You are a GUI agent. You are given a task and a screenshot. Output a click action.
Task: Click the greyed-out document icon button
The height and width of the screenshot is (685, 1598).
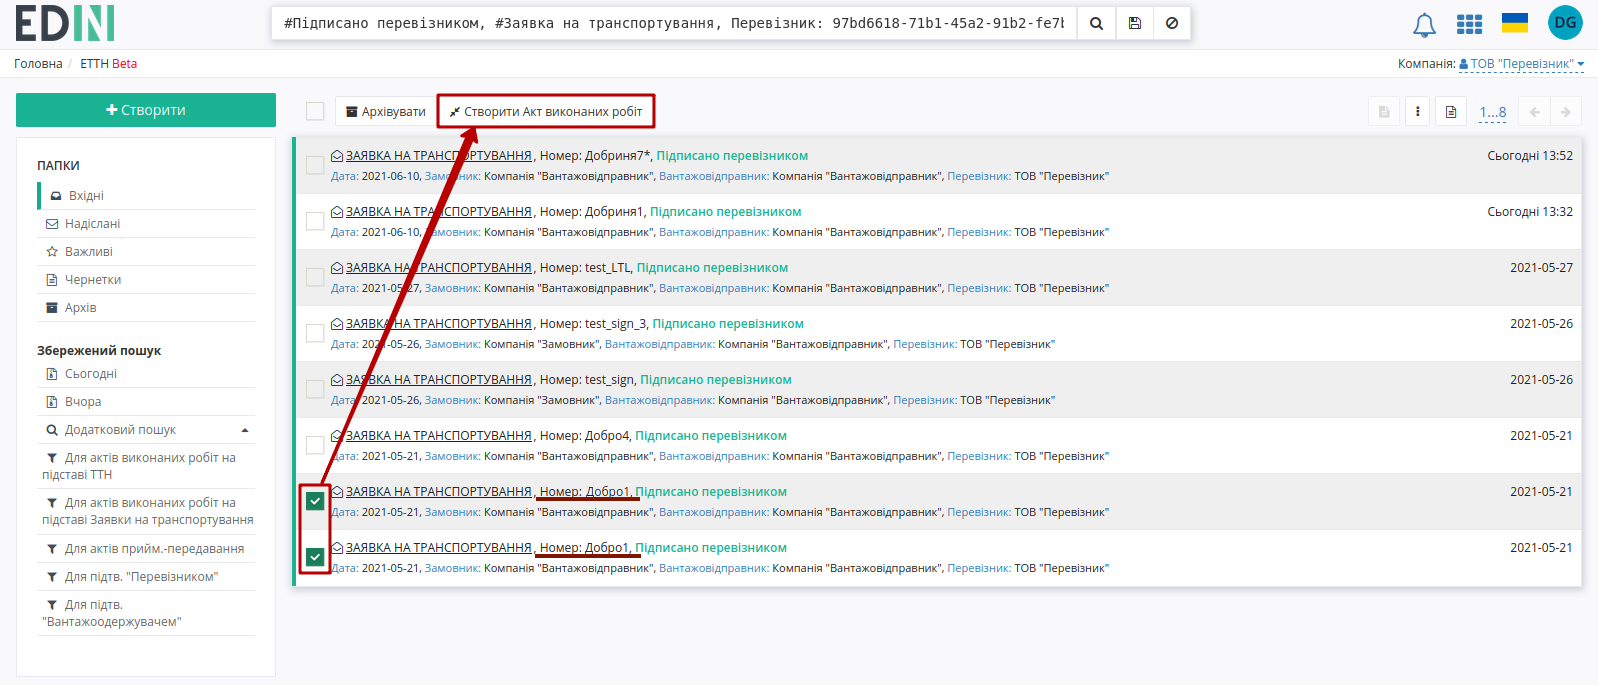click(x=1384, y=112)
